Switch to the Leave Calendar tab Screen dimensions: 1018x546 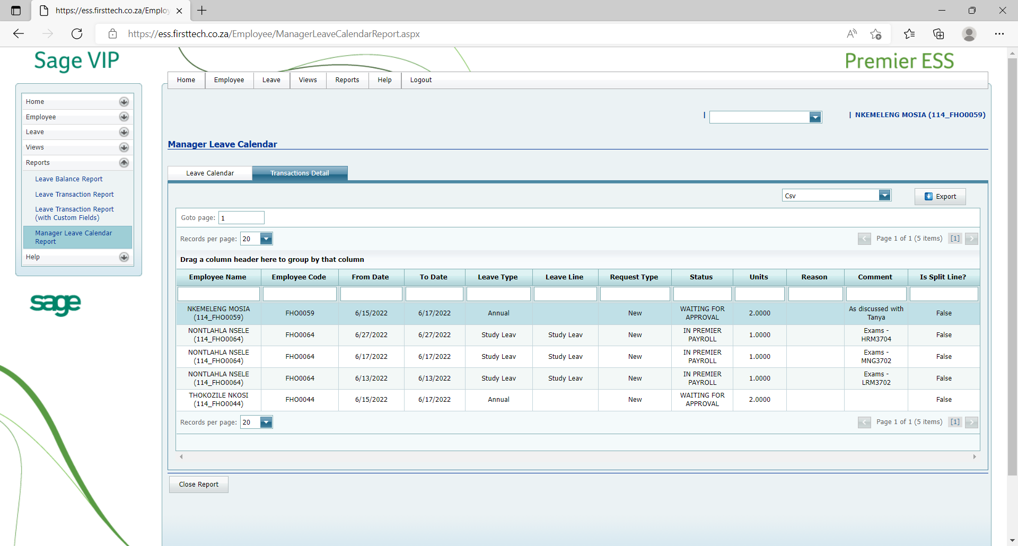[x=210, y=173]
